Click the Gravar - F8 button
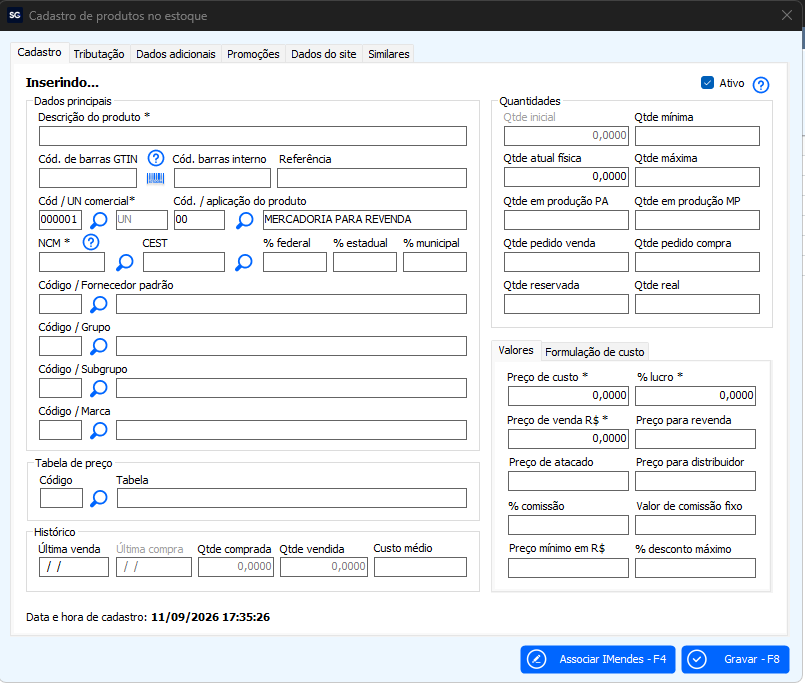This screenshot has width=805, height=683. (x=735, y=659)
